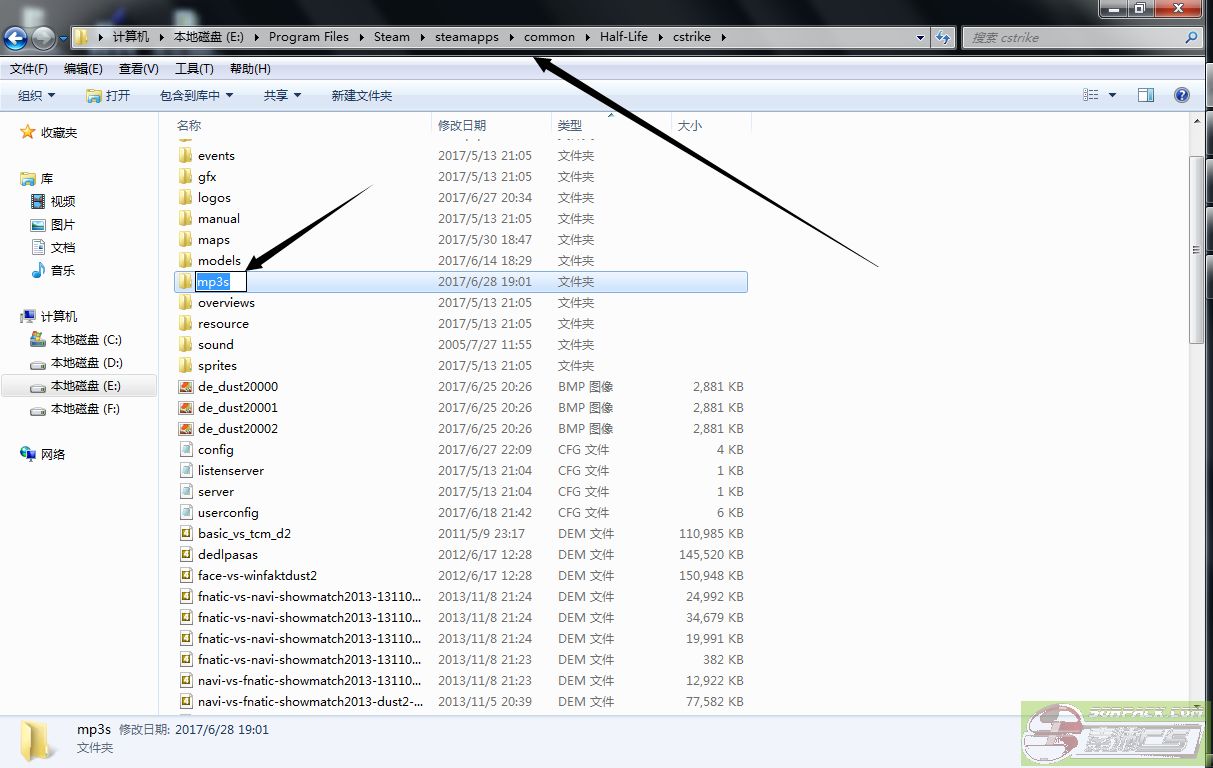This screenshot has width=1213, height=768.
Task: Click the refresh button beside address bar
Action: point(942,38)
